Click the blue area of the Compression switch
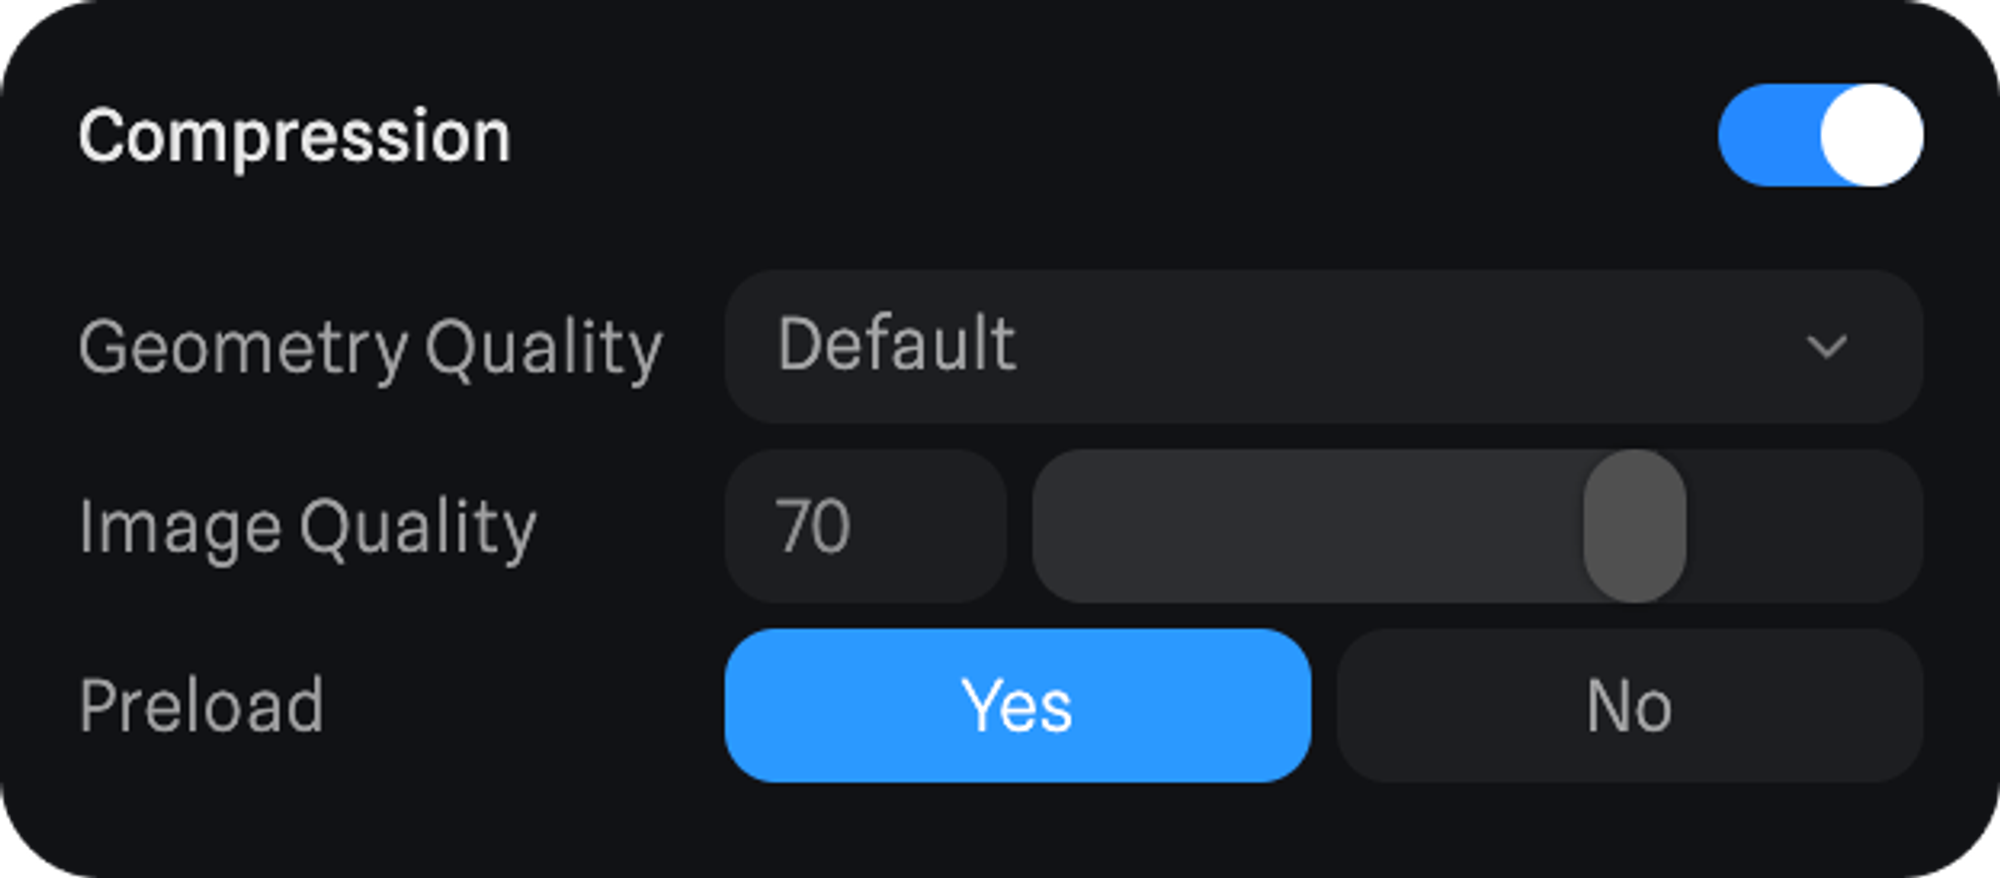This screenshot has height=878, width=2000. point(1765,135)
